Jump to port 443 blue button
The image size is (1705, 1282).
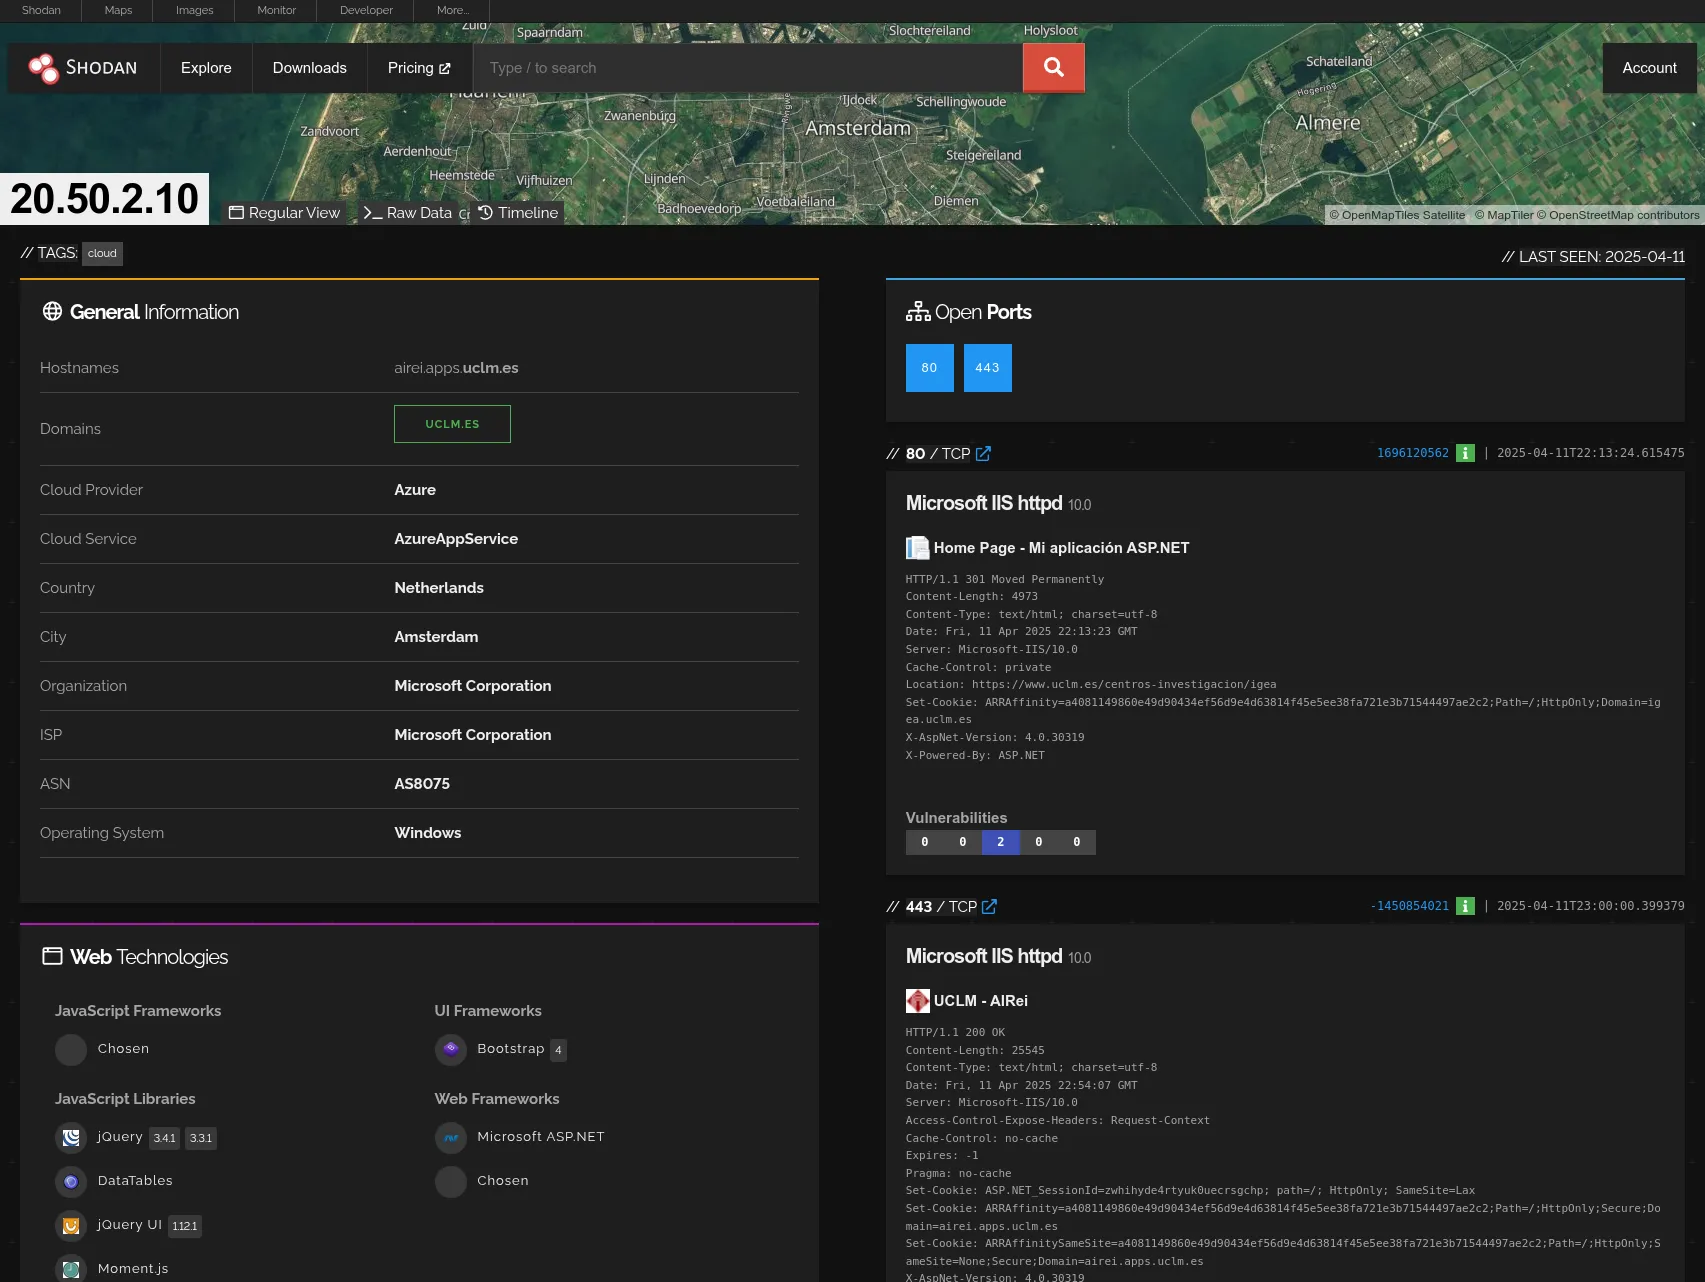(987, 368)
